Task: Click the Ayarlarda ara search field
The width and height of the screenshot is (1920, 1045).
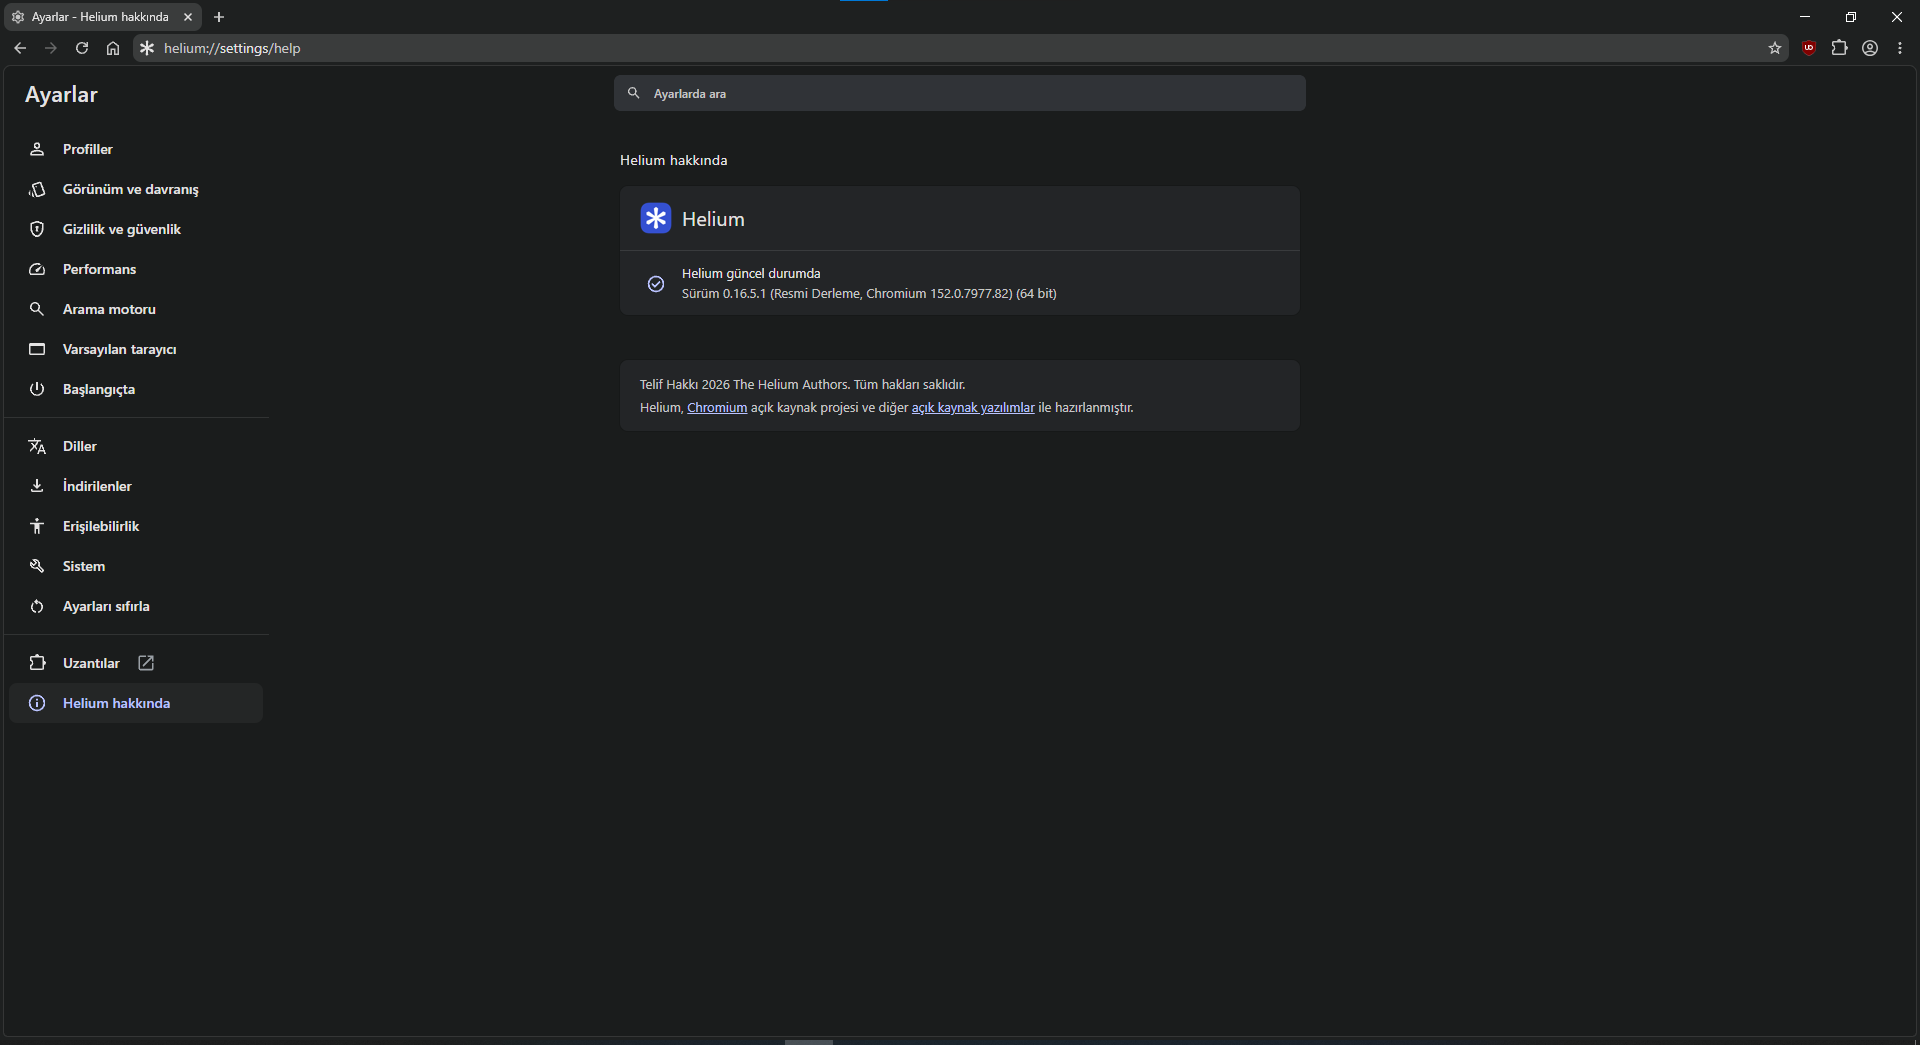Action: point(960,93)
